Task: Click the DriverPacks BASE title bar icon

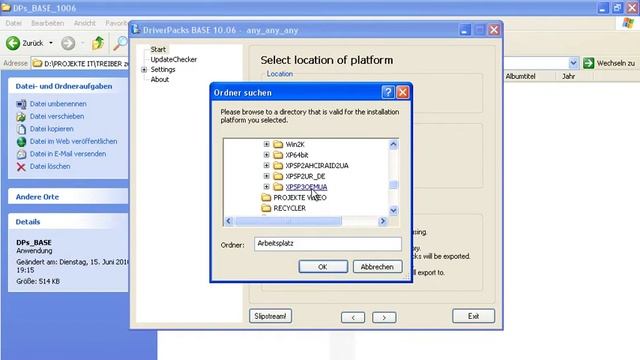Action: pyautogui.click(x=136, y=29)
